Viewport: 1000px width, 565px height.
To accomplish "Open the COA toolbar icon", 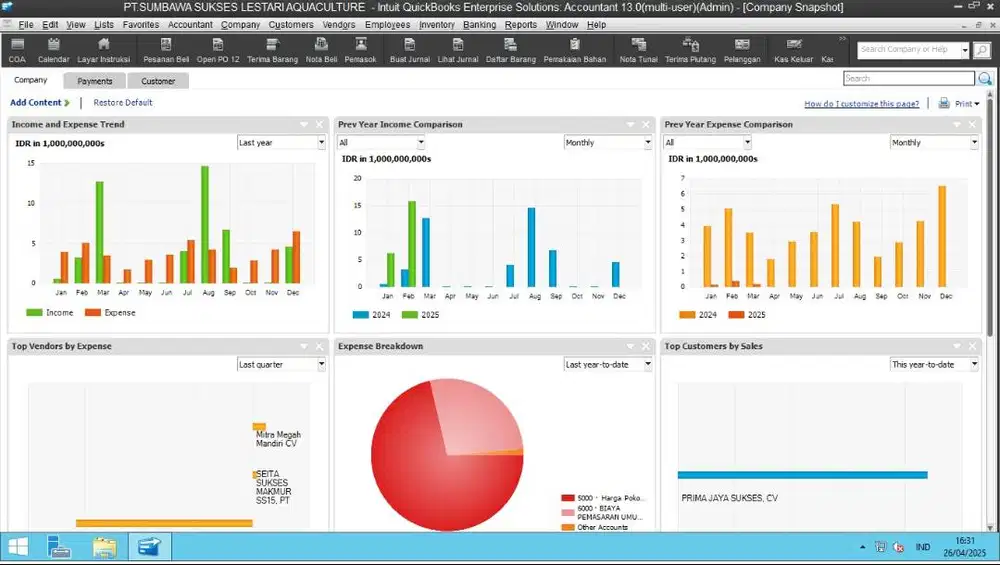I will pos(17,49).
